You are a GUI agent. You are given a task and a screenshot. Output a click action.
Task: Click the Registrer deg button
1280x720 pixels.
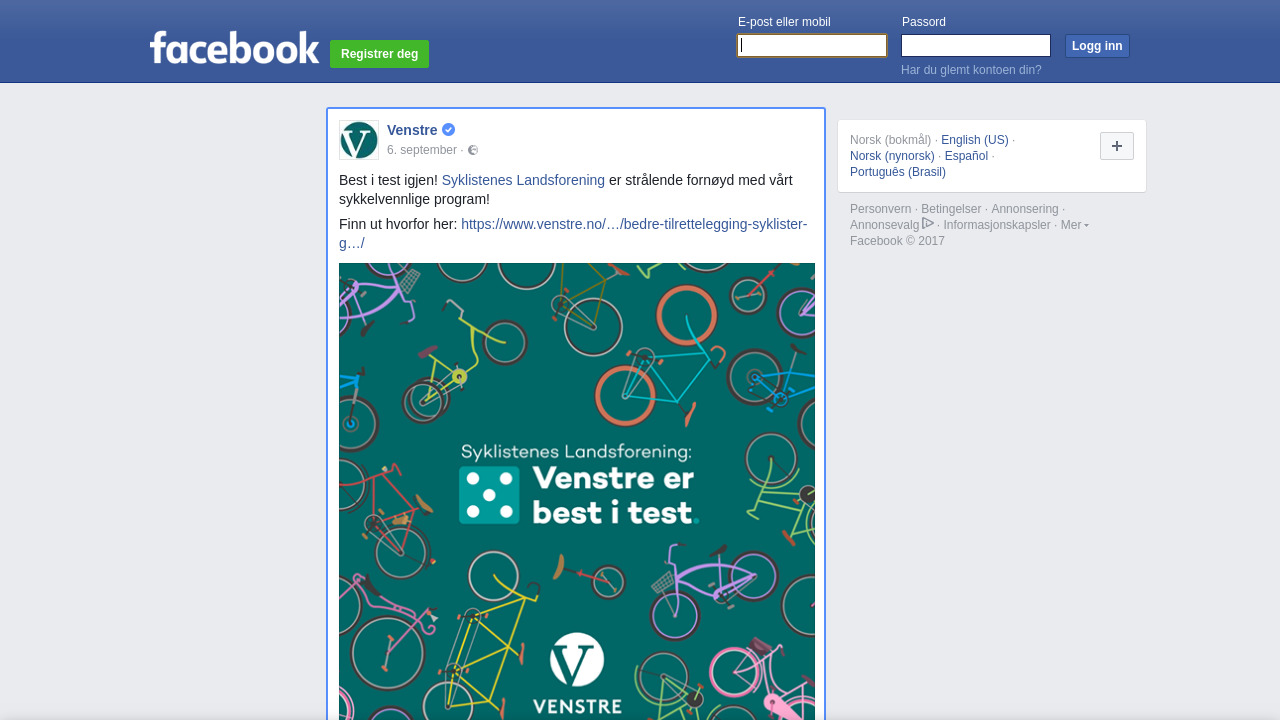[x=379, y=54]
